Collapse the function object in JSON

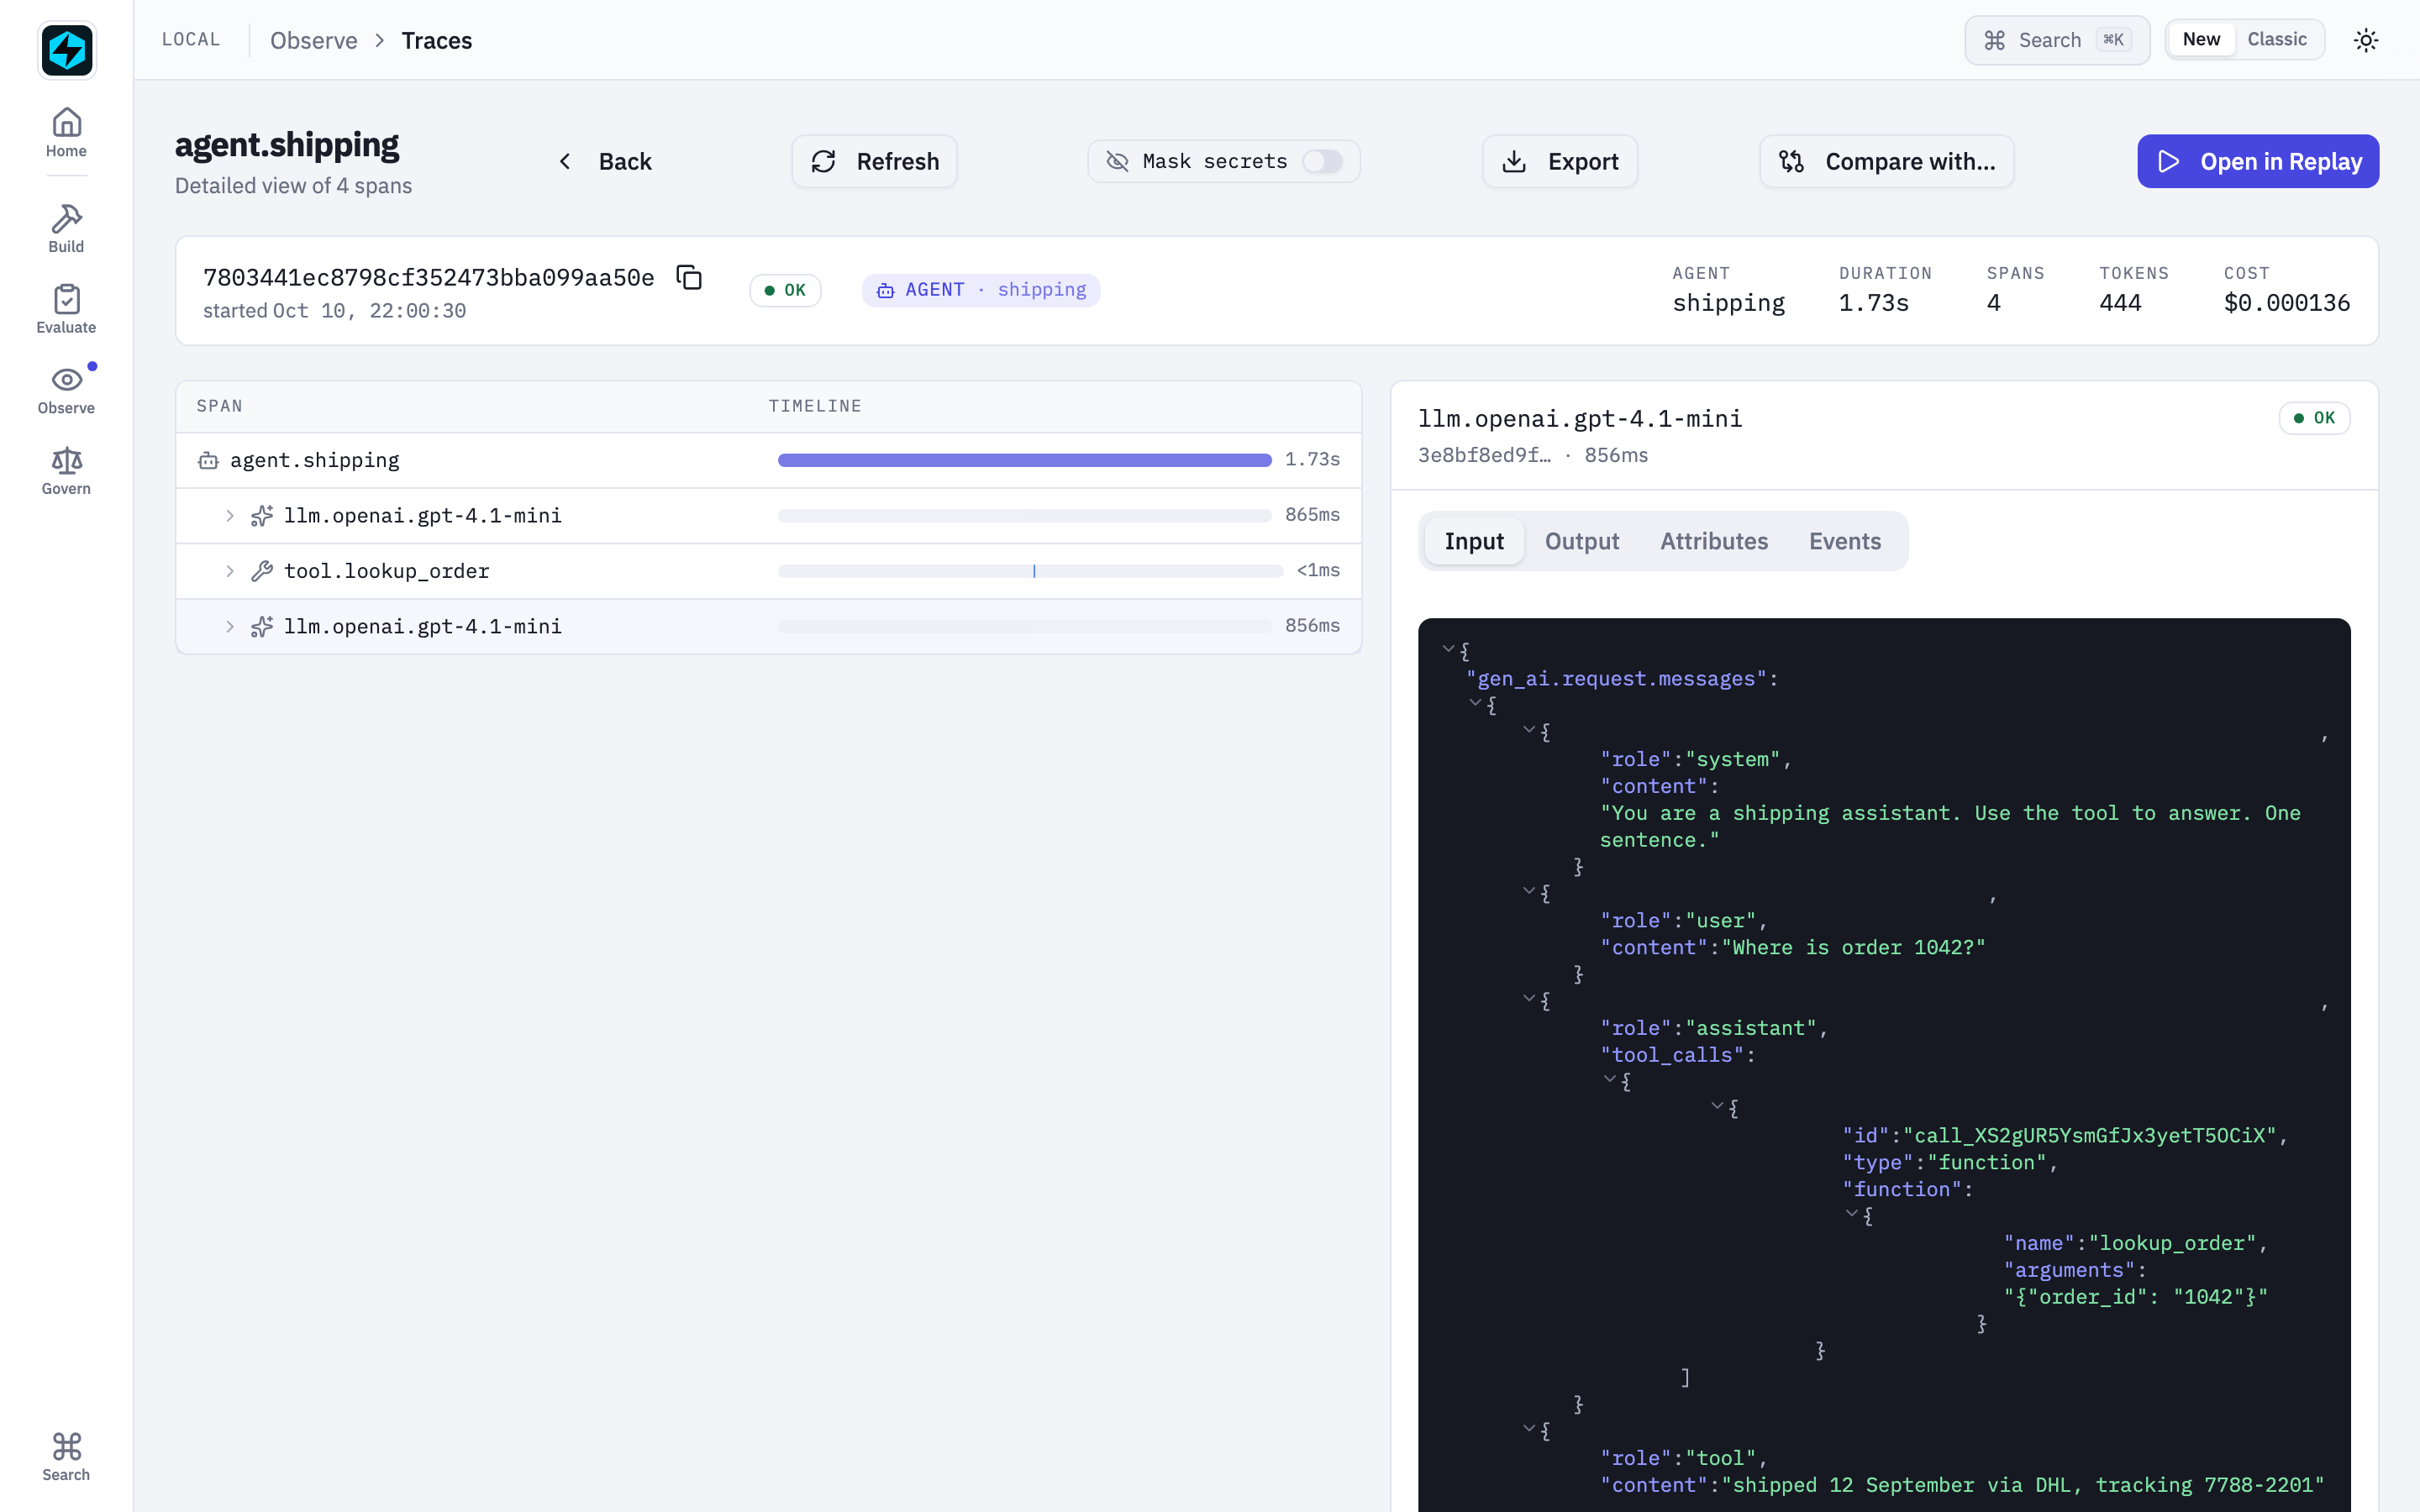click(x=1851, y=1214)
